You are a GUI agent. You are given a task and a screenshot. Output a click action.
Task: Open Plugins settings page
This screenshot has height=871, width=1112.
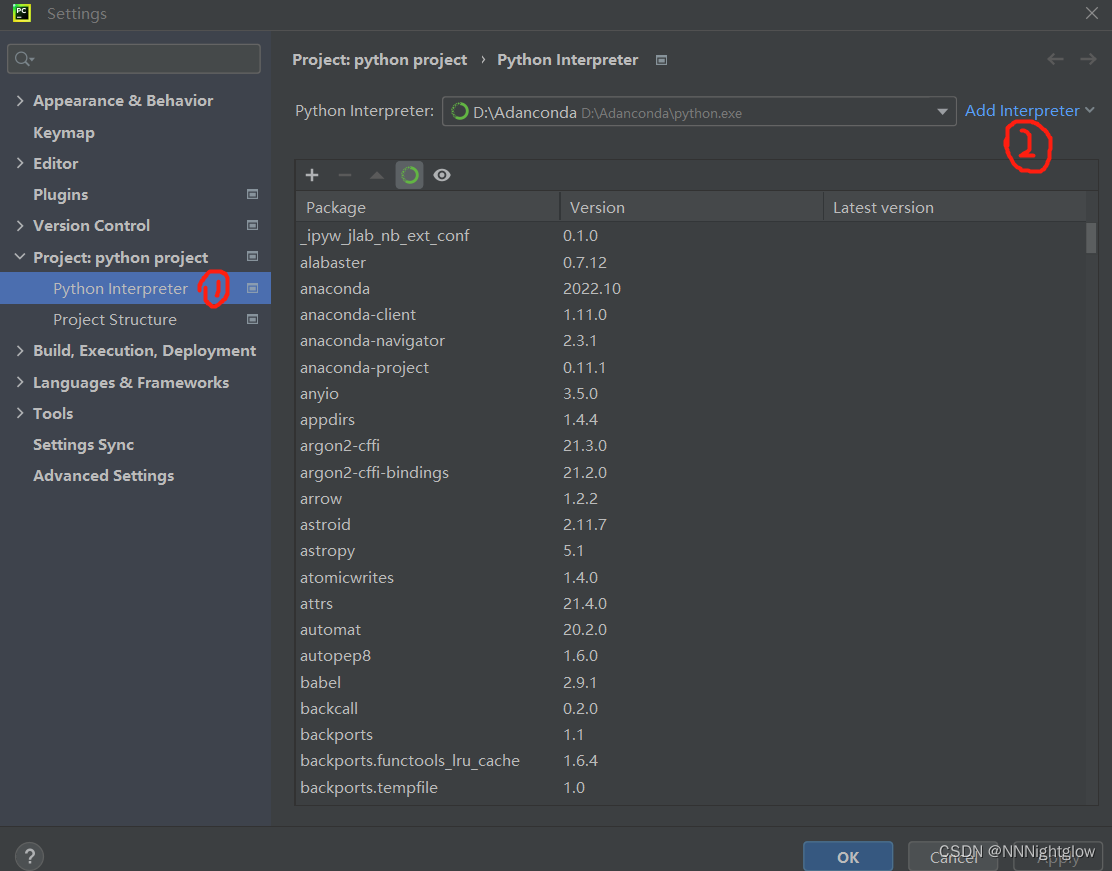pyautogui.click(x=61, y=194)
